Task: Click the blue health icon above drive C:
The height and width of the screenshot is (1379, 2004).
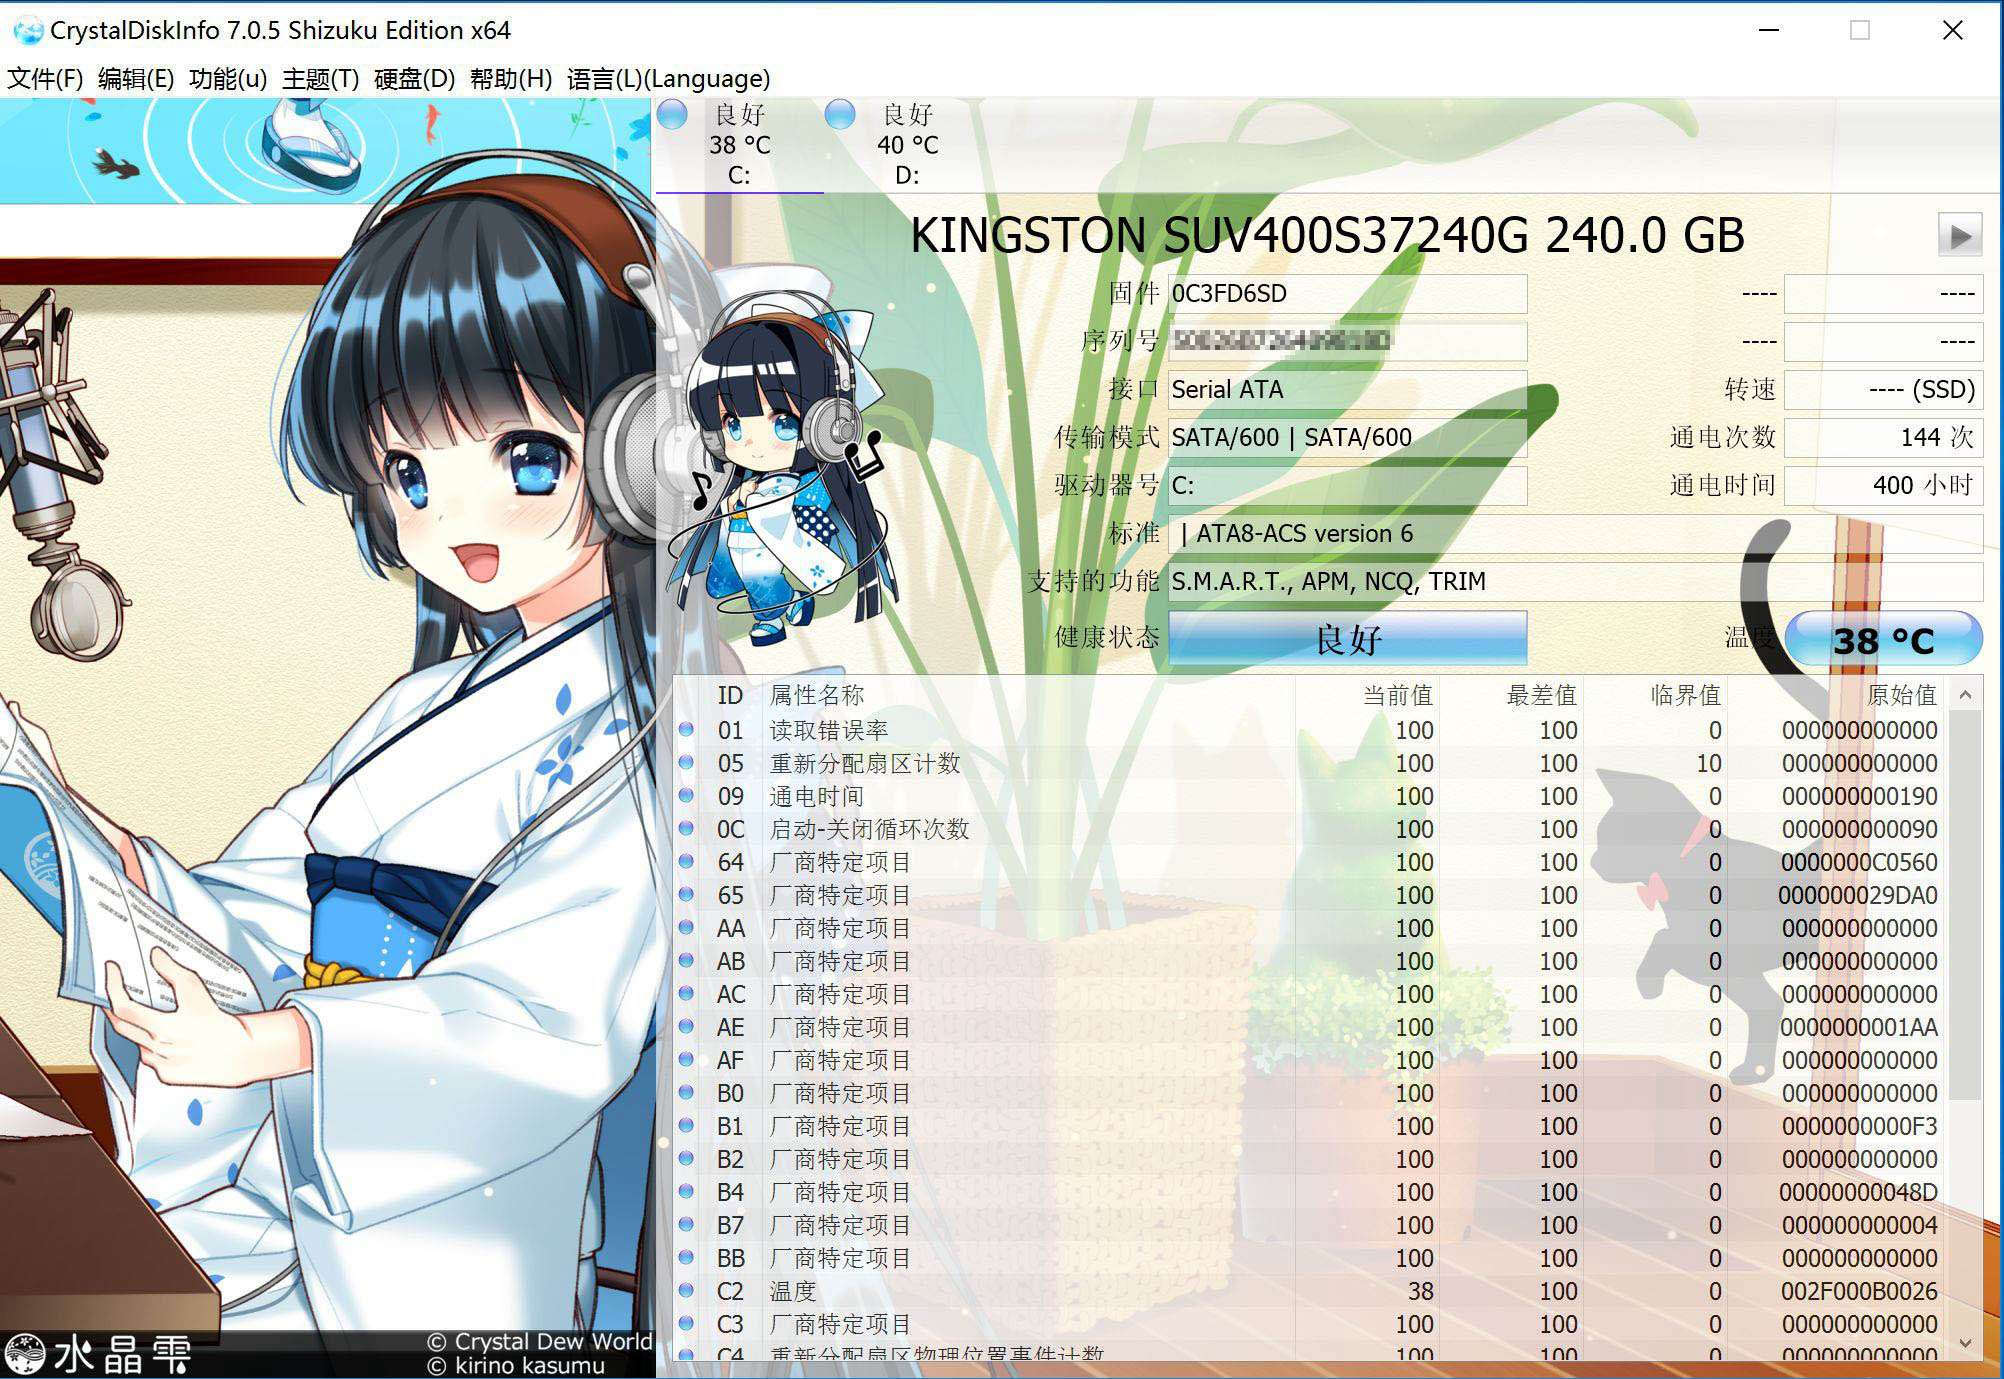Action: pos(672,116)
